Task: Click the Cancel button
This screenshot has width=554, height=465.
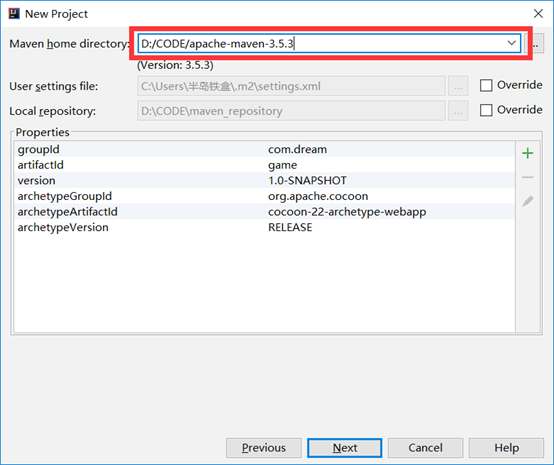Action: [425, 448]
